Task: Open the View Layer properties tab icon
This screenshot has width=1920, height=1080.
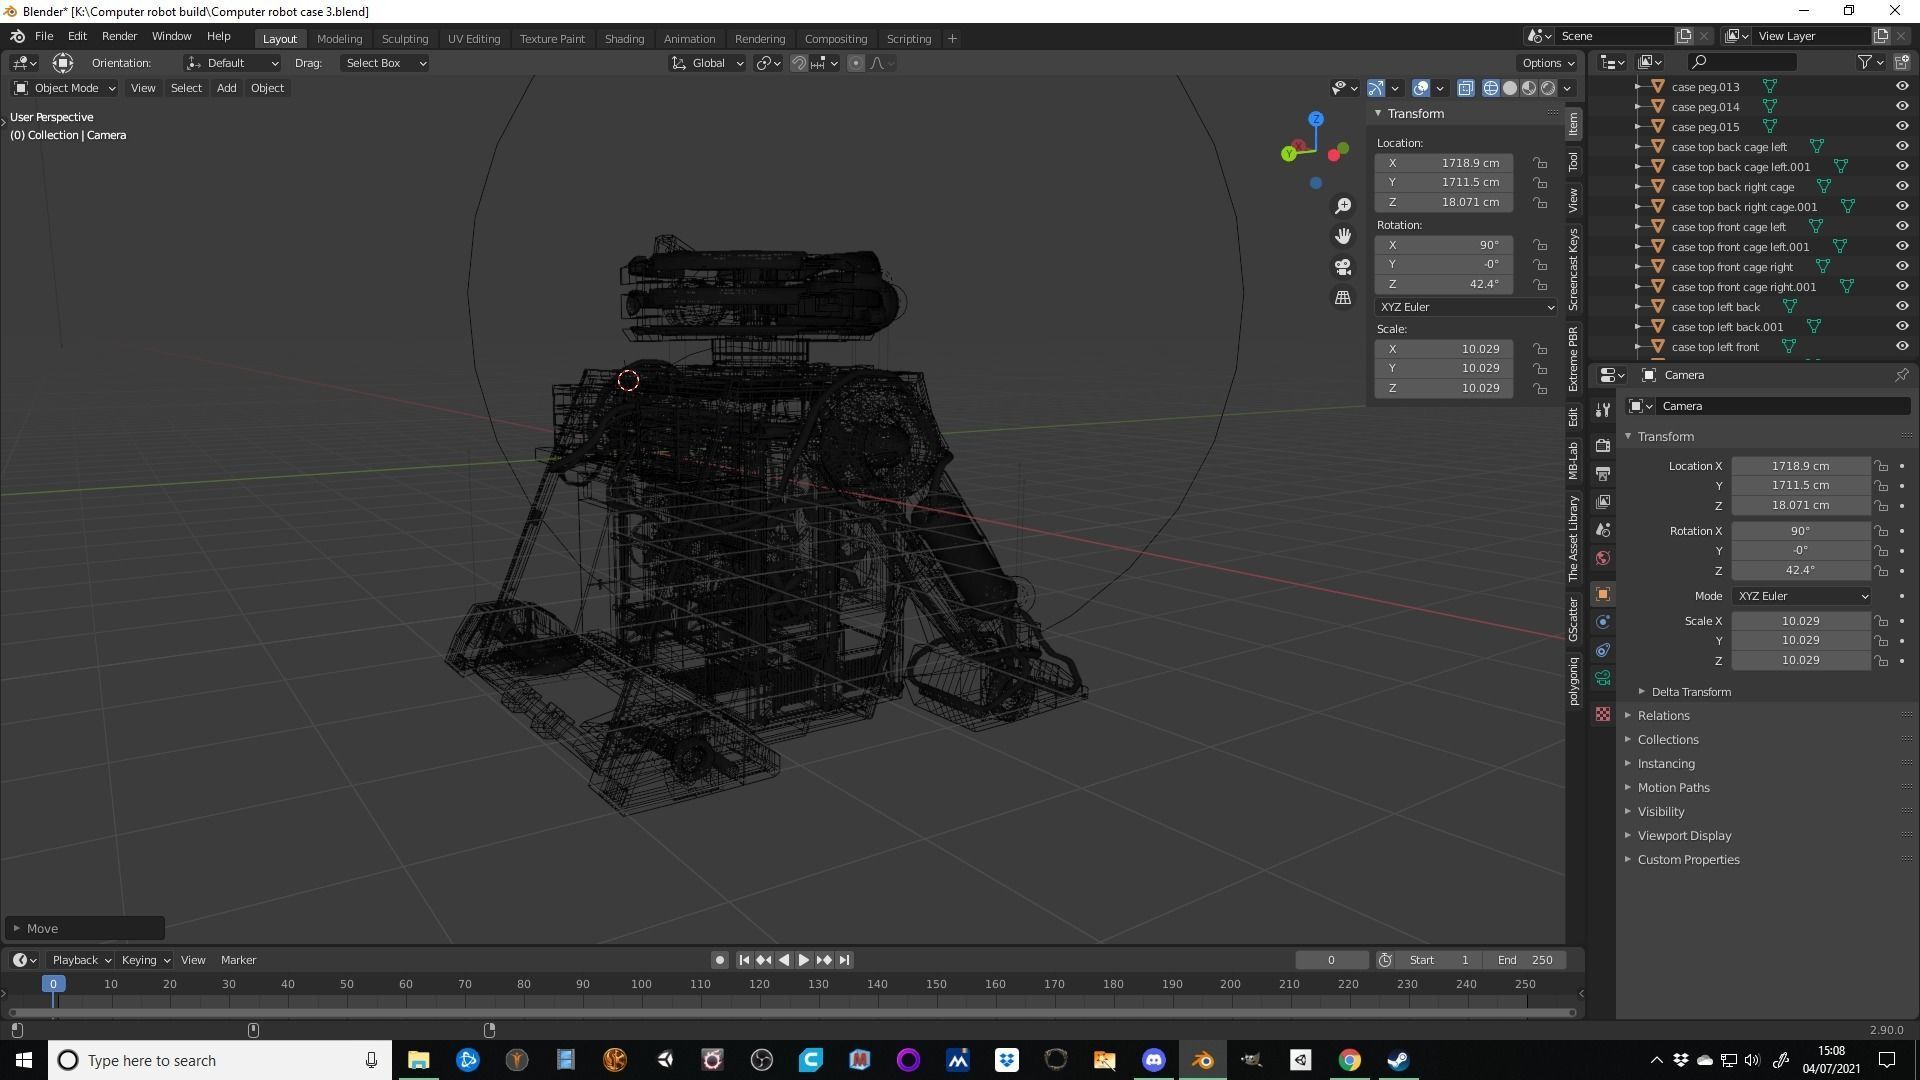Action: [x=1603, y=501]
